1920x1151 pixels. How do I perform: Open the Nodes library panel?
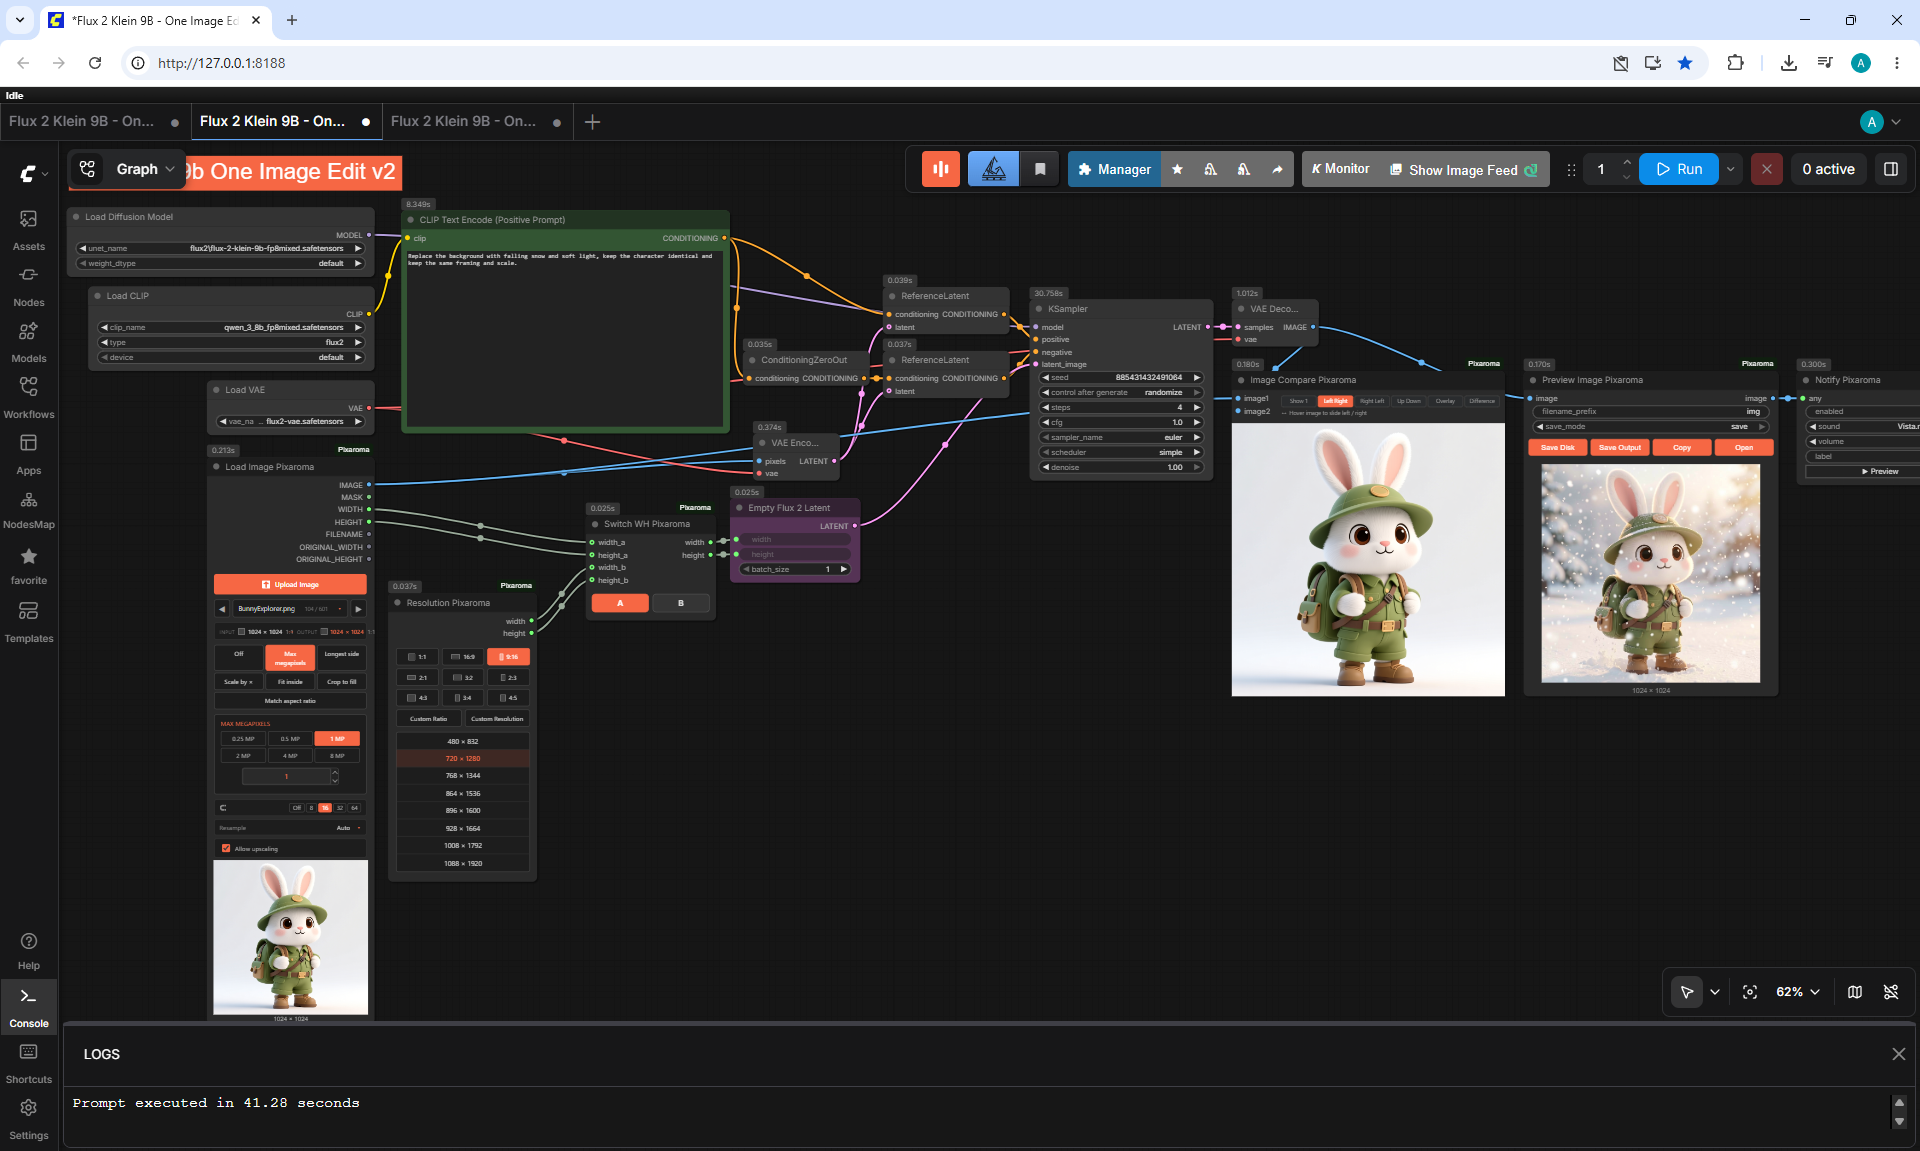click(29, 286)
